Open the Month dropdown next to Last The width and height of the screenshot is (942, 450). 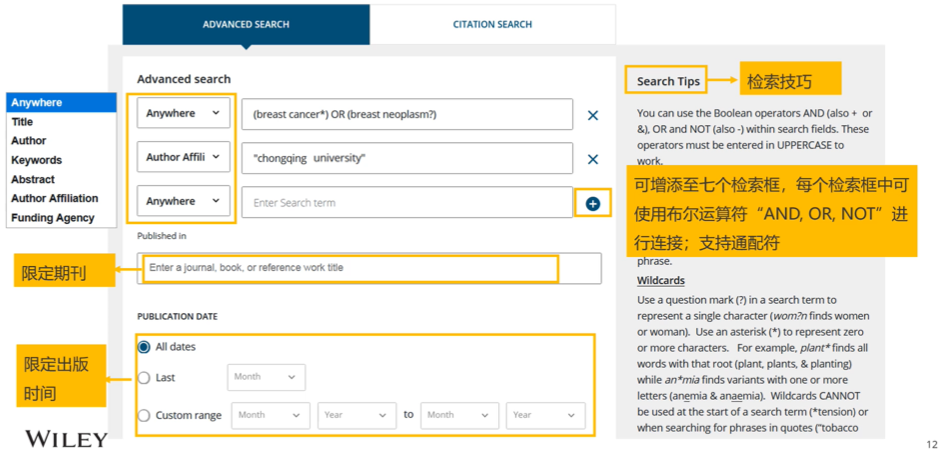coord(265,377)
